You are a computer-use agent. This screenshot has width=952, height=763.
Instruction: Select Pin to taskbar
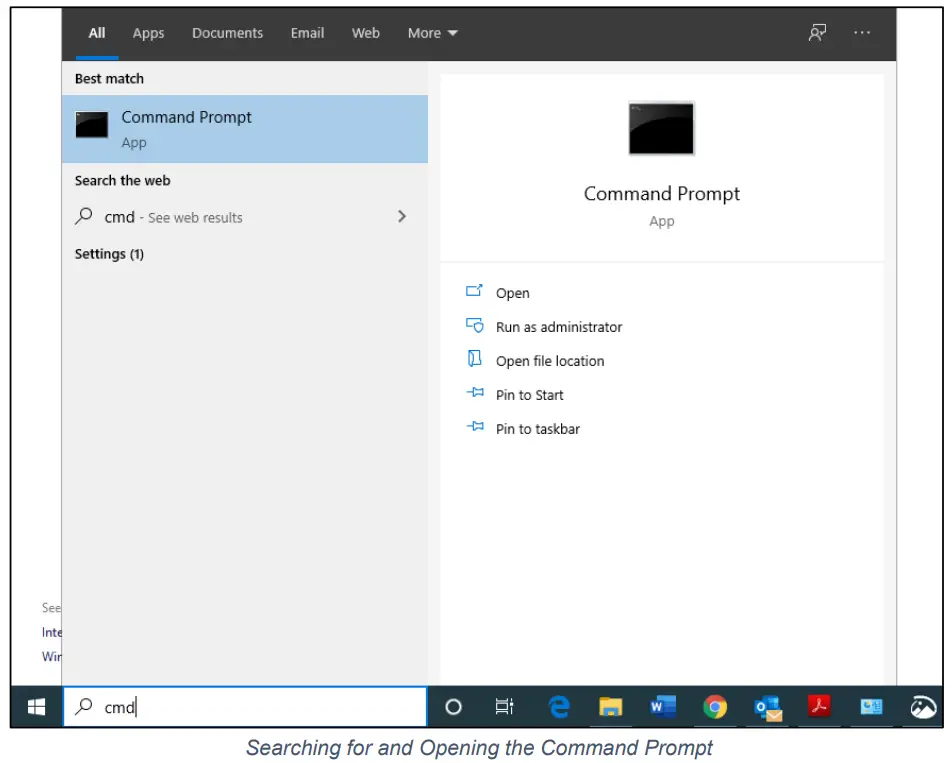point(537,429)
